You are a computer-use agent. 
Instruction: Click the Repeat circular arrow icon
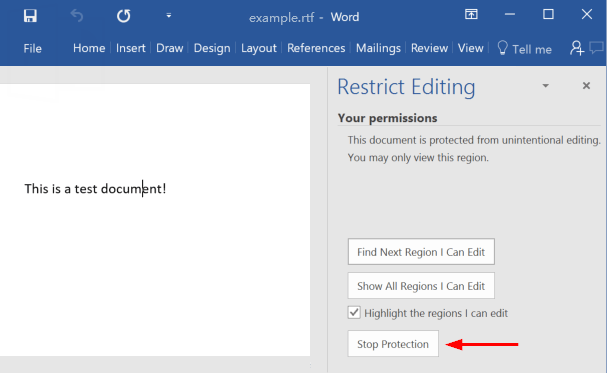pos(123,16)
